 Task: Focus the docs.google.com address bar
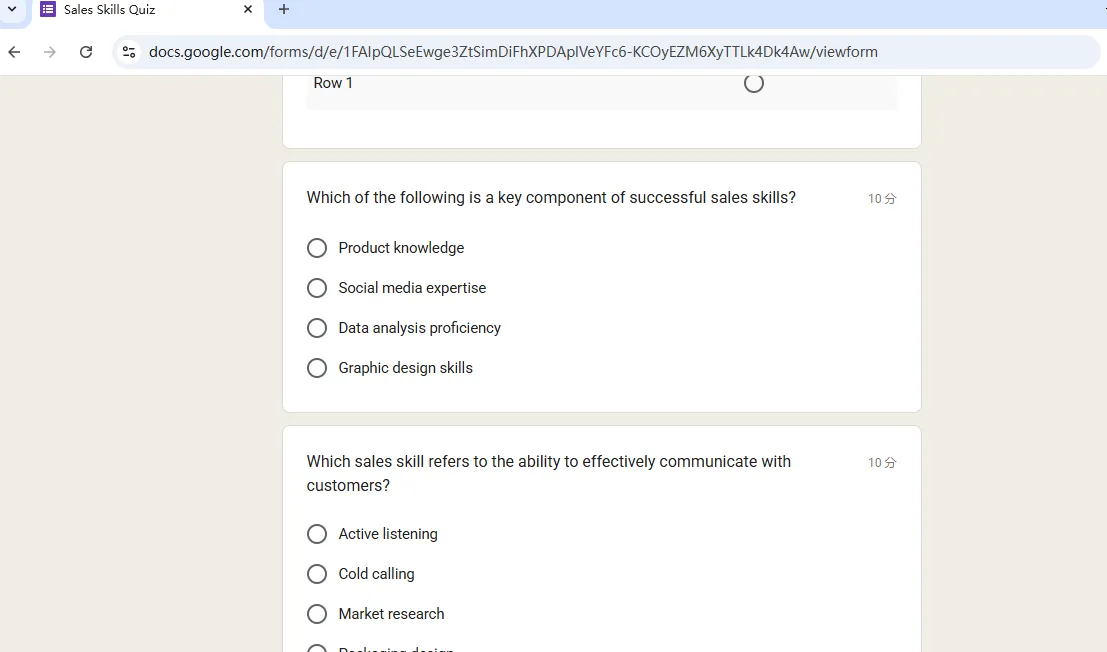(x=512, y=52)
